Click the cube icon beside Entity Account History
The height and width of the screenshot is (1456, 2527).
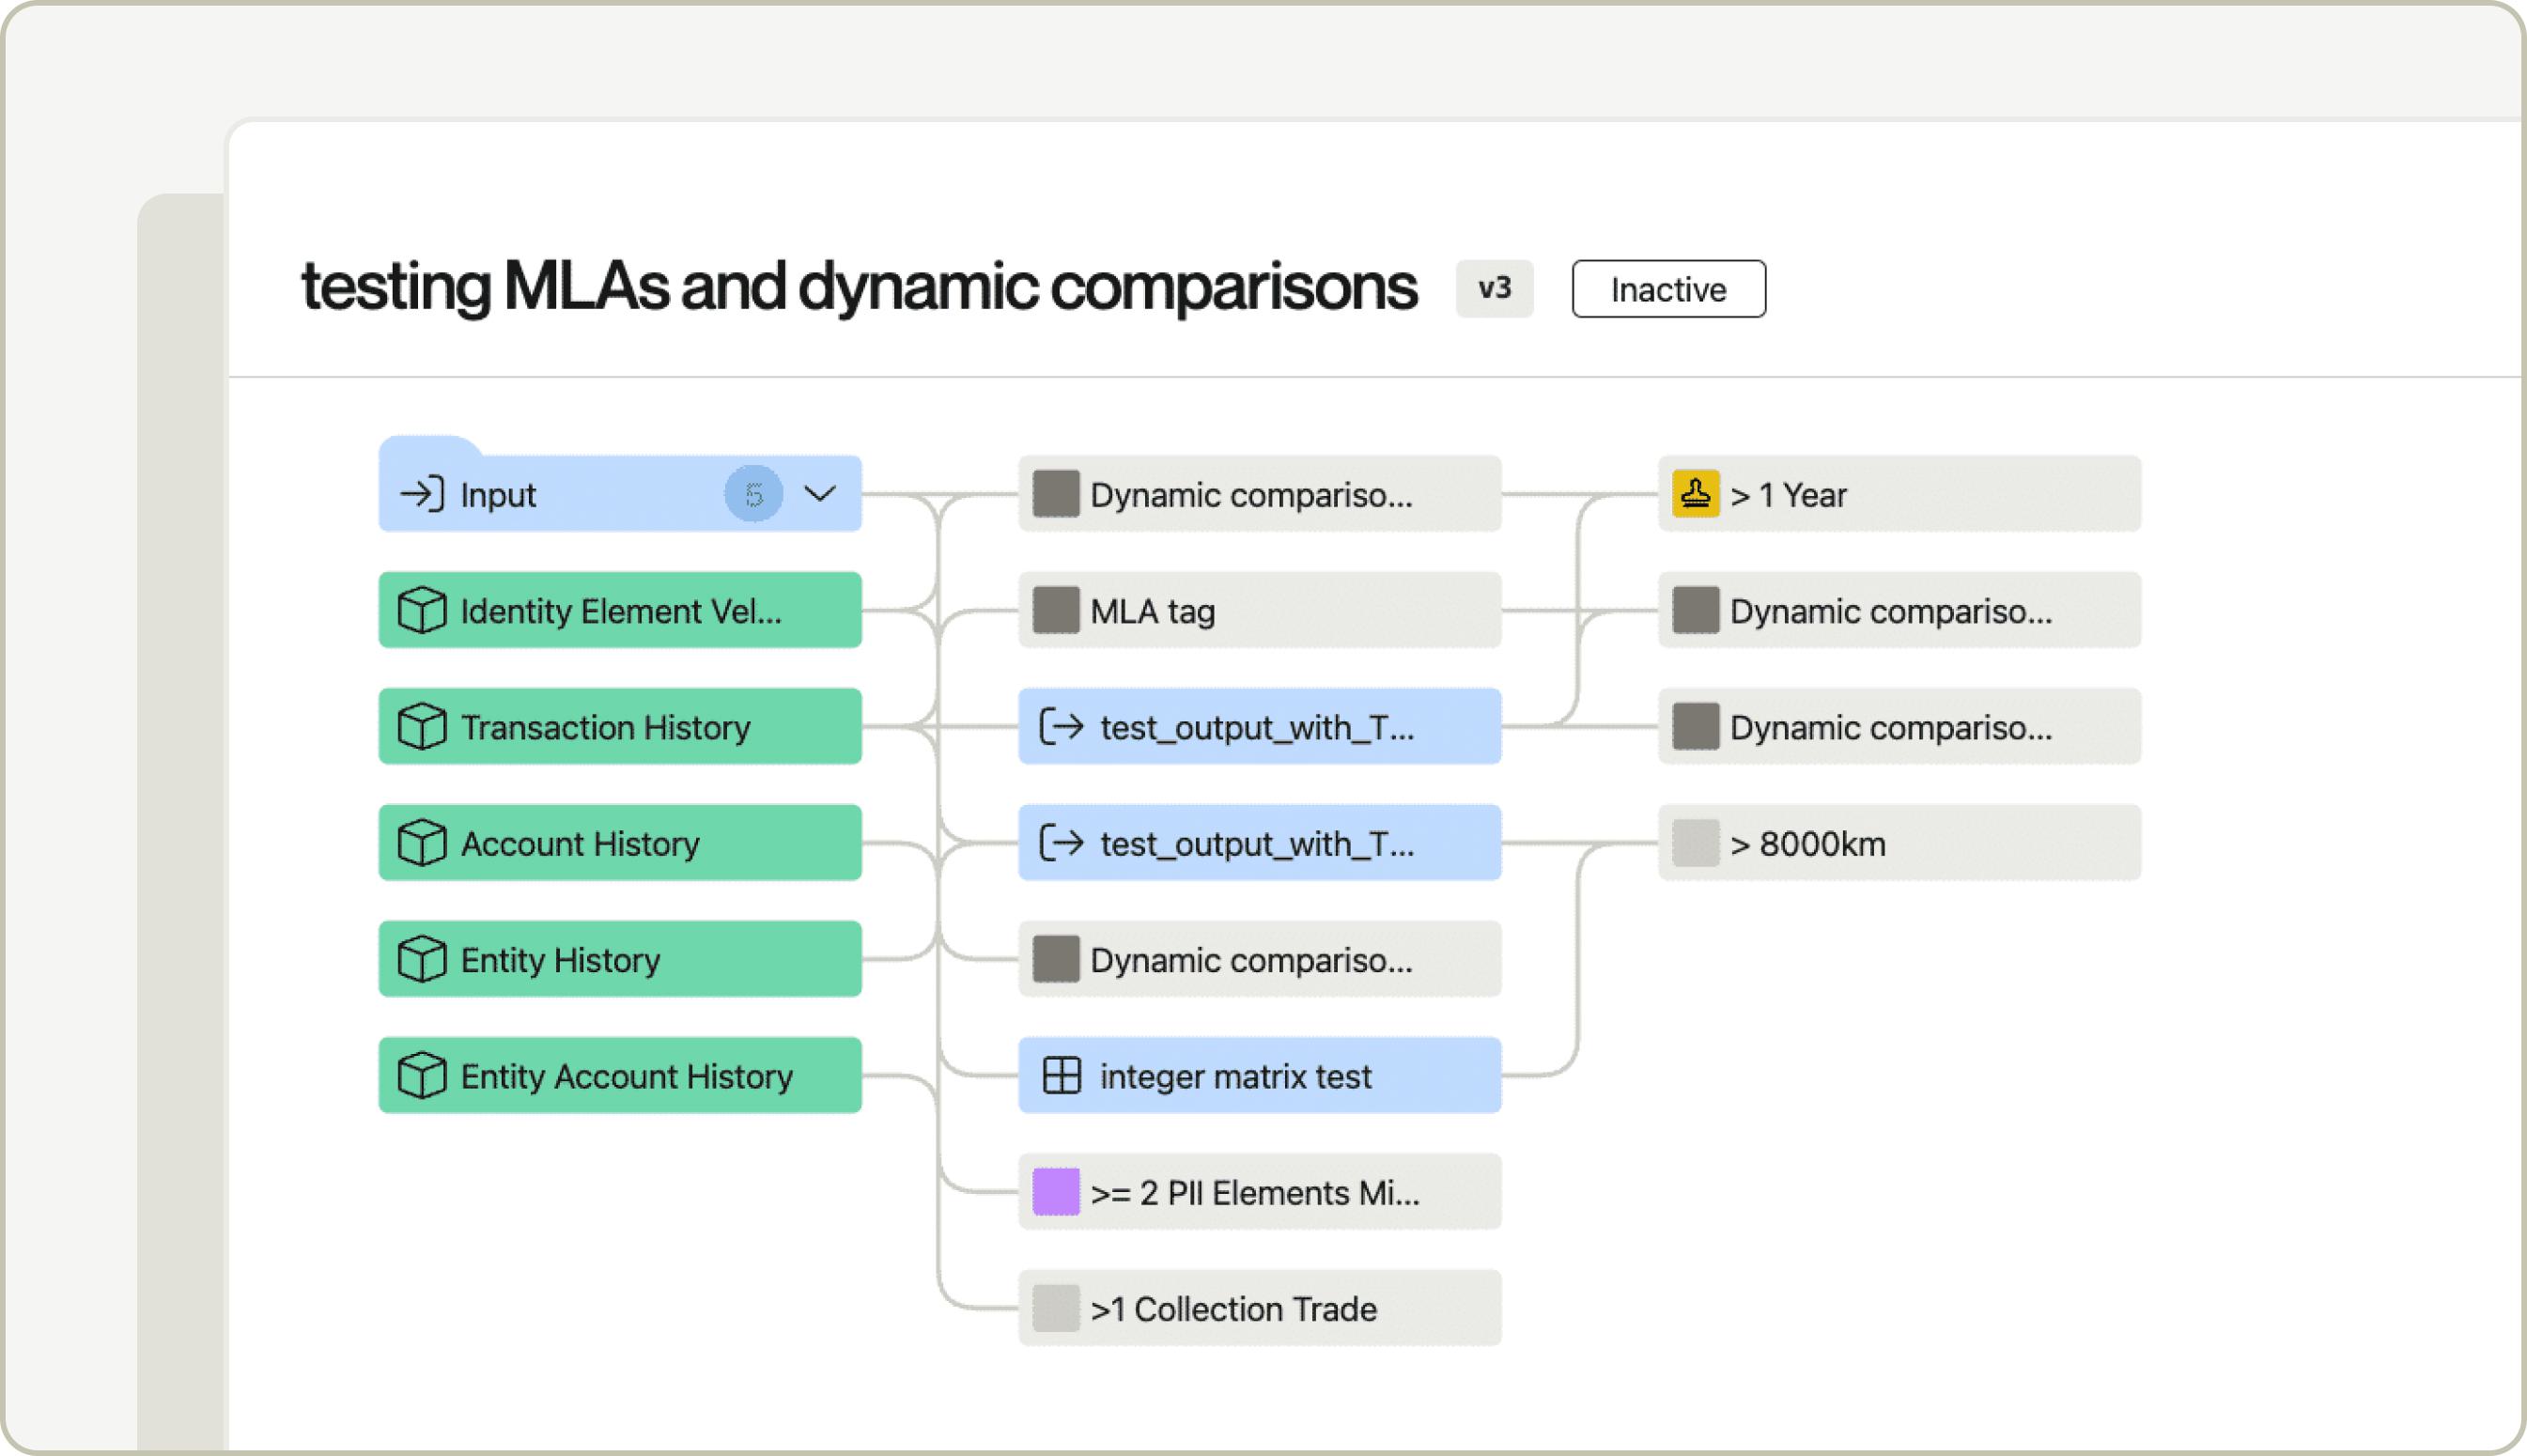[421, 1075]
